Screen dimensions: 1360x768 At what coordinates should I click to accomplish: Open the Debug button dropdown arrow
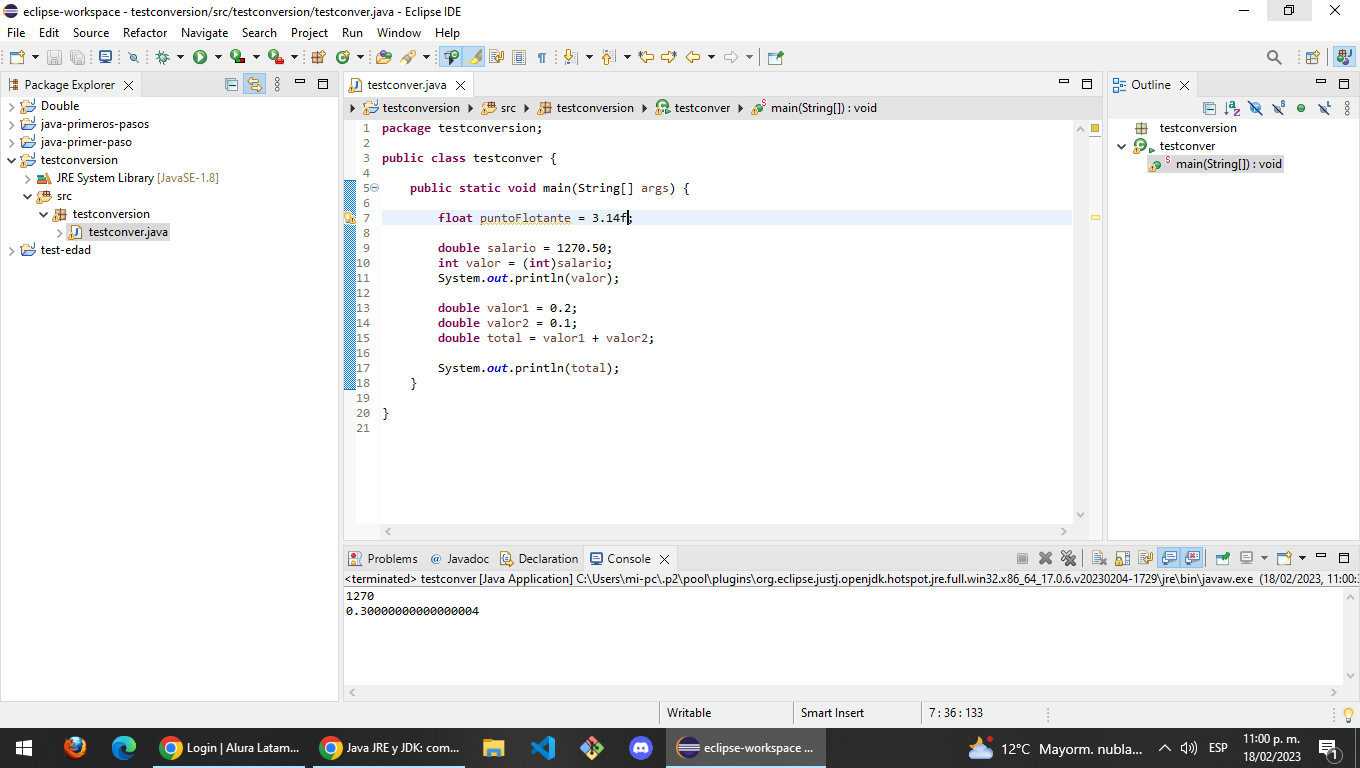coord(180,57)
